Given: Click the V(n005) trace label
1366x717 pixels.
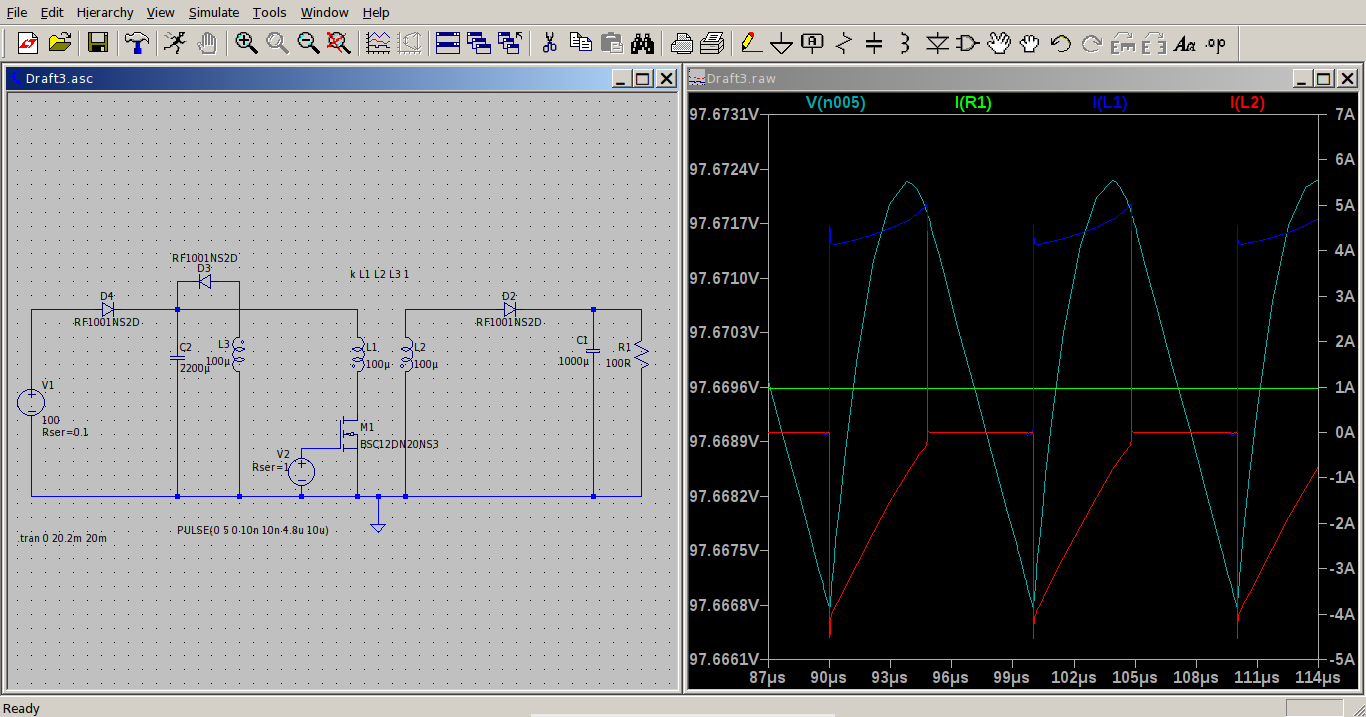Looking at the screenshot, I should pos(835,102).
